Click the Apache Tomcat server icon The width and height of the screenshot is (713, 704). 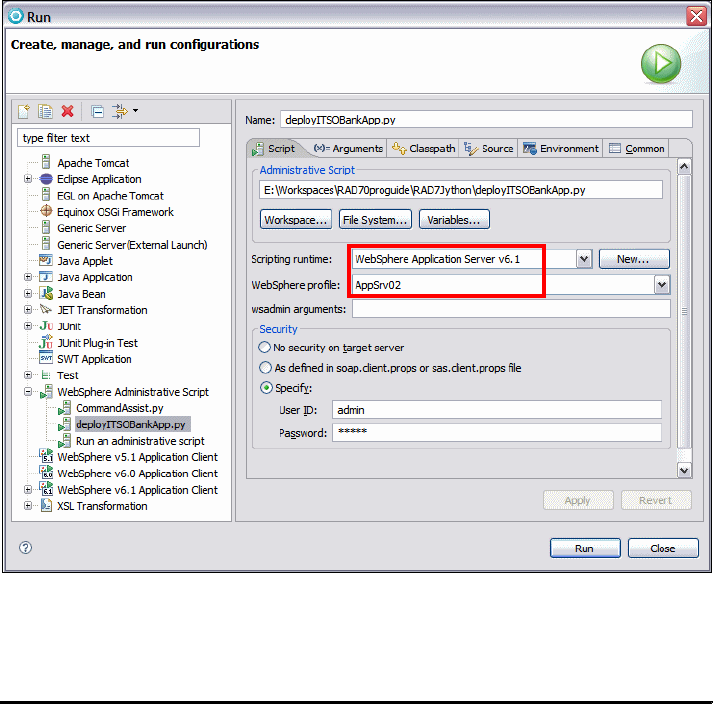pyautogui.click(x=46, y=162)
